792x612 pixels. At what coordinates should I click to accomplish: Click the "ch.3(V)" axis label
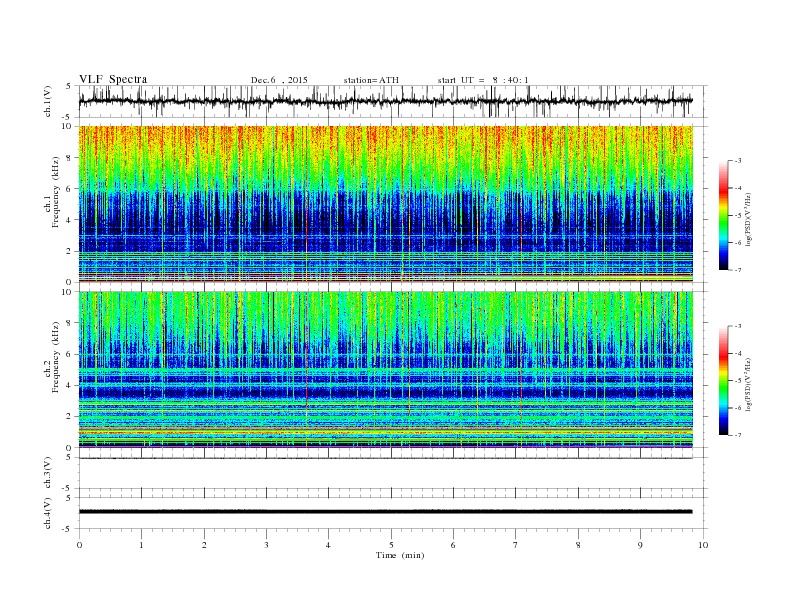pos(48,473)
